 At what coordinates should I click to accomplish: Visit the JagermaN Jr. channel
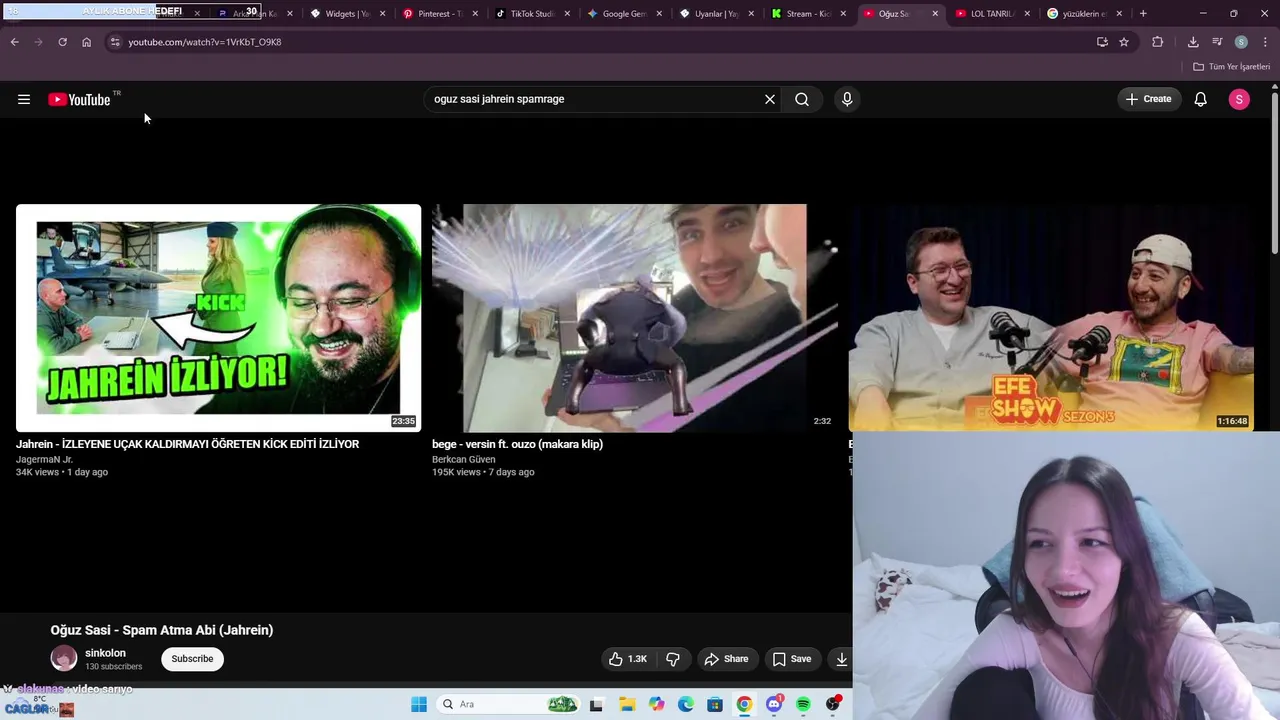[x=44, y=460]
